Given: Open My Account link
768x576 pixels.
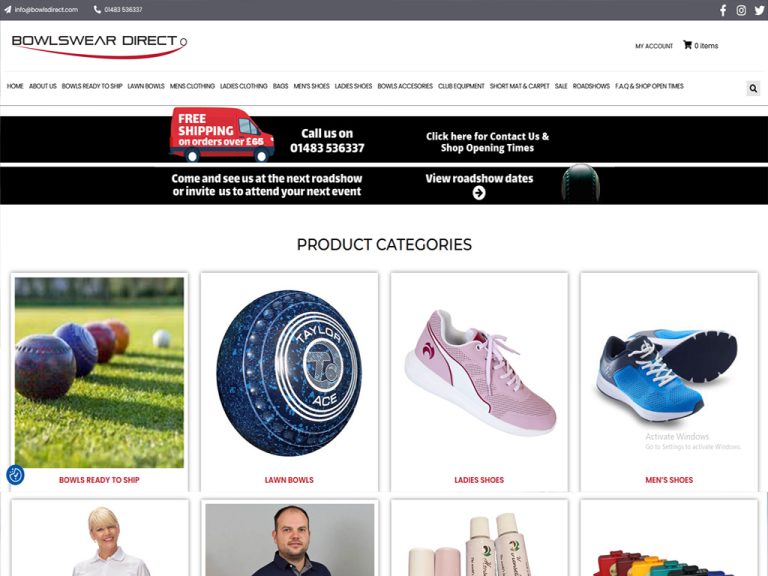Looking at the screenshot, I should pyautogui.click(x=654, y=46).
